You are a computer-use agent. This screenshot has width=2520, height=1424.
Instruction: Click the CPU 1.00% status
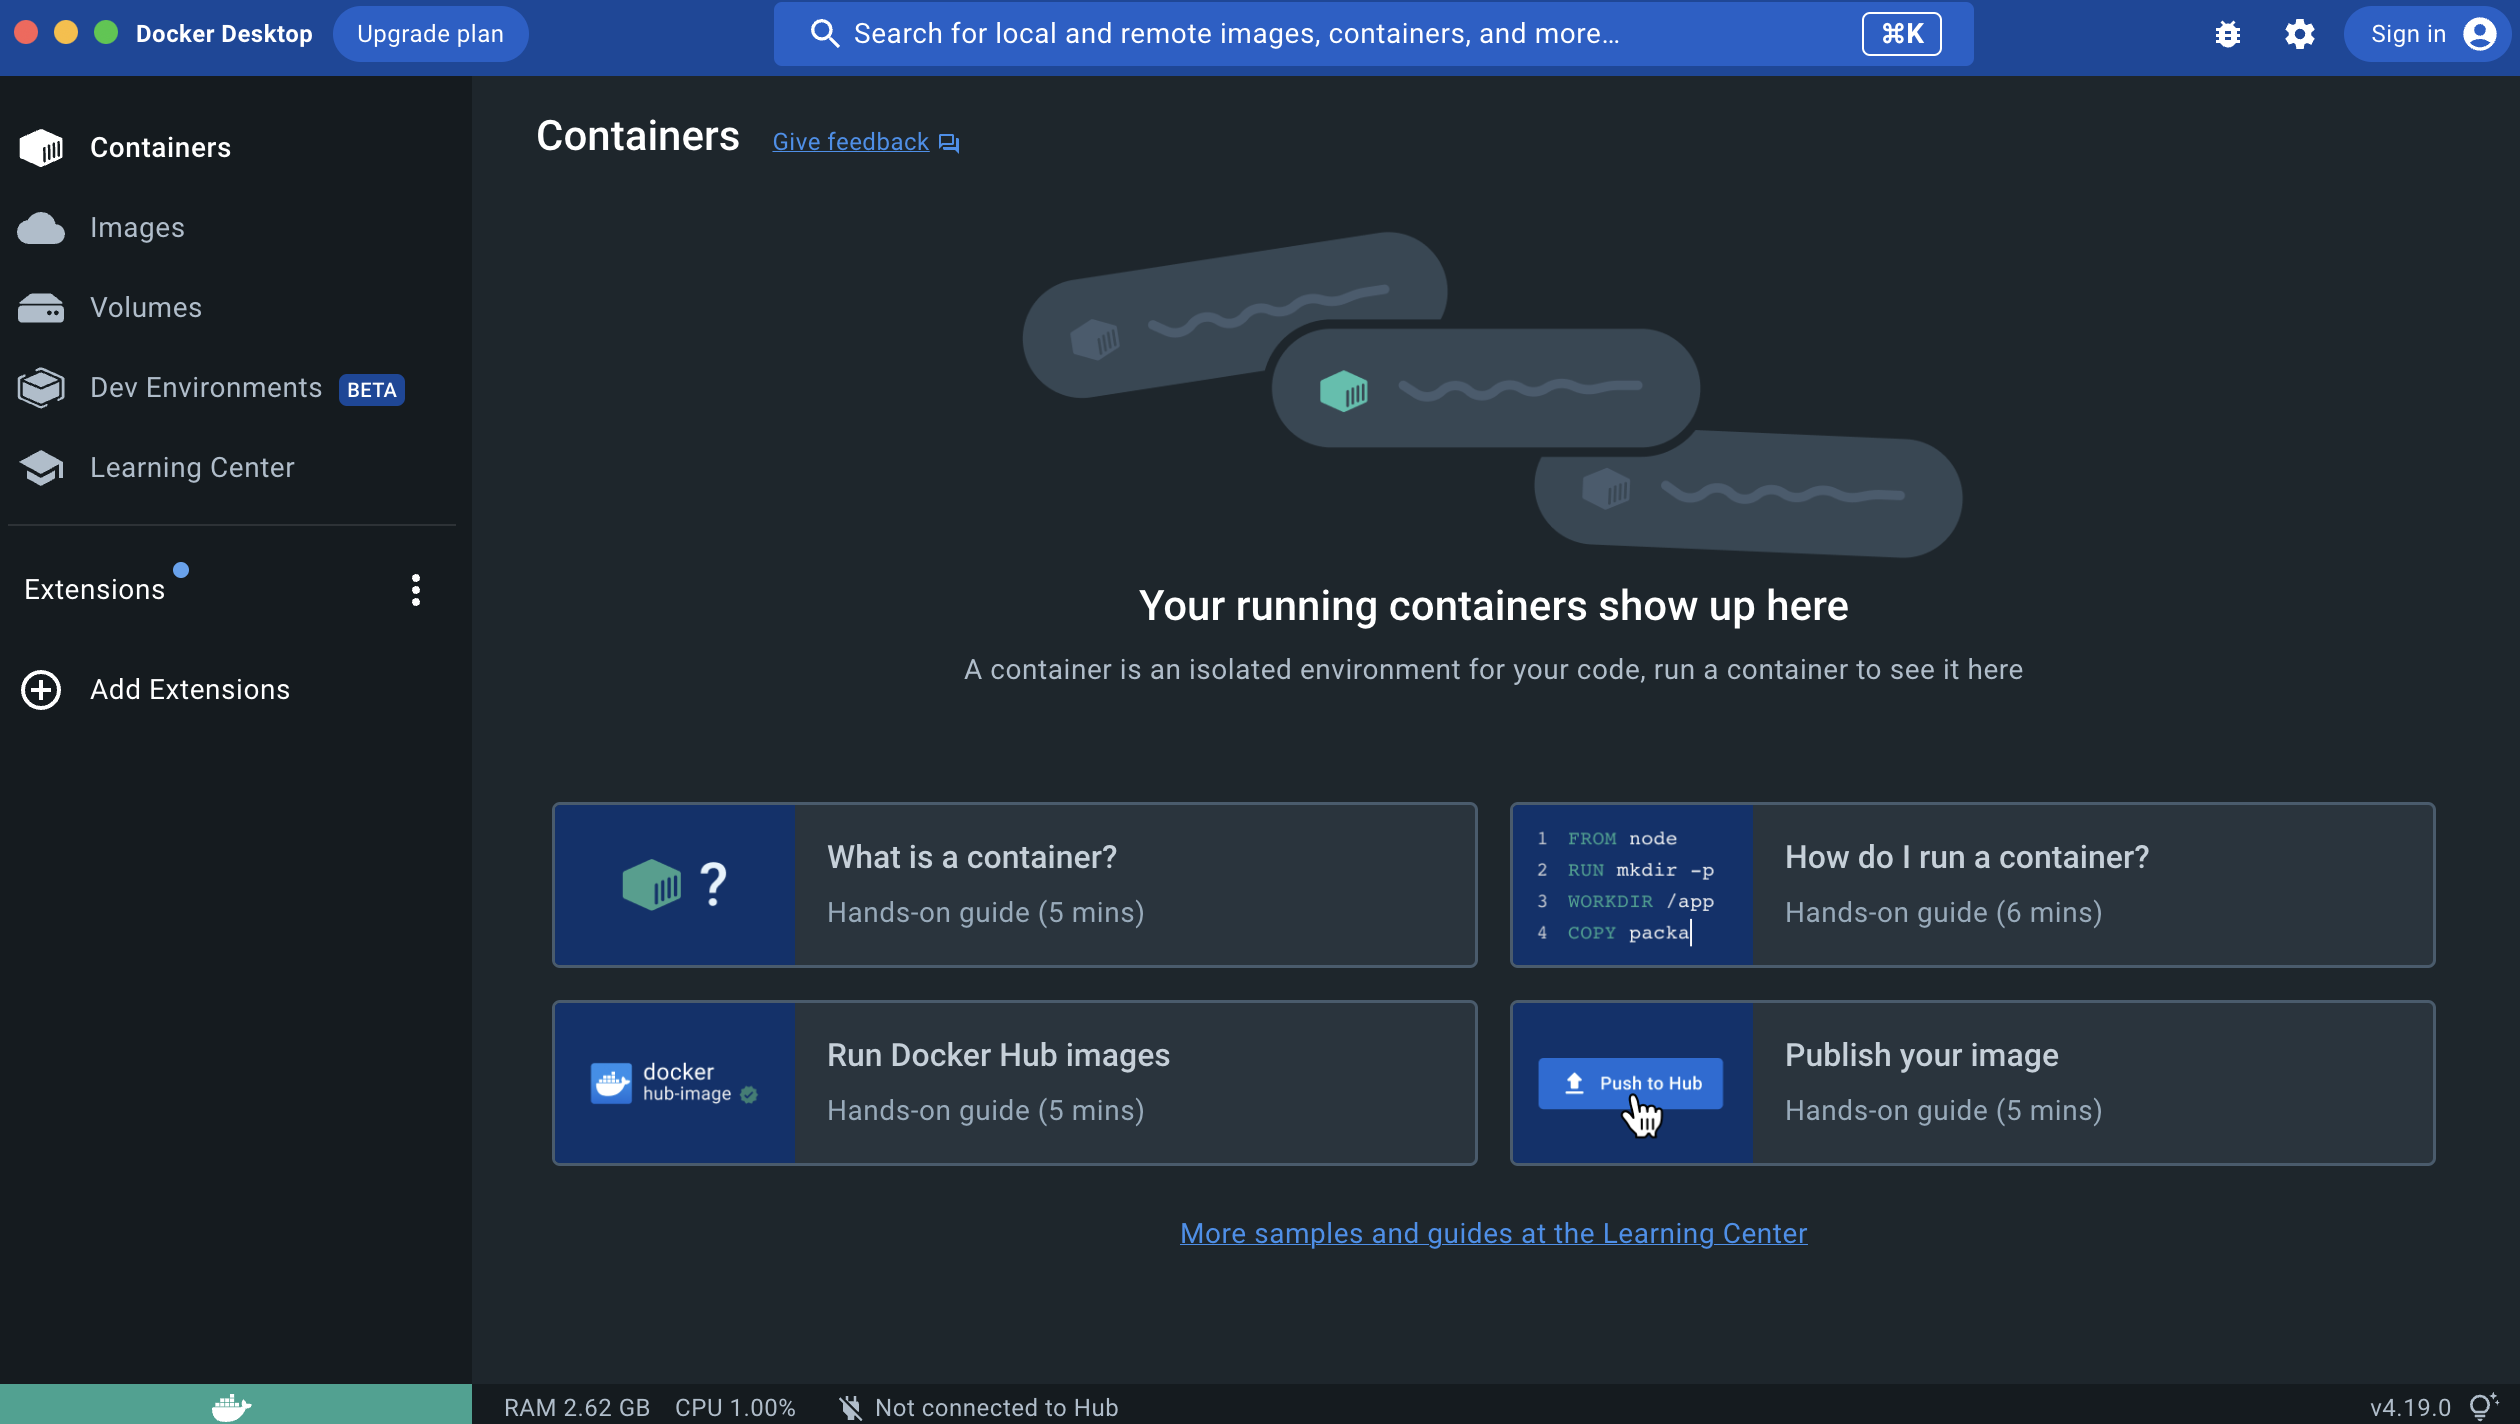(x=735, y=1408)
